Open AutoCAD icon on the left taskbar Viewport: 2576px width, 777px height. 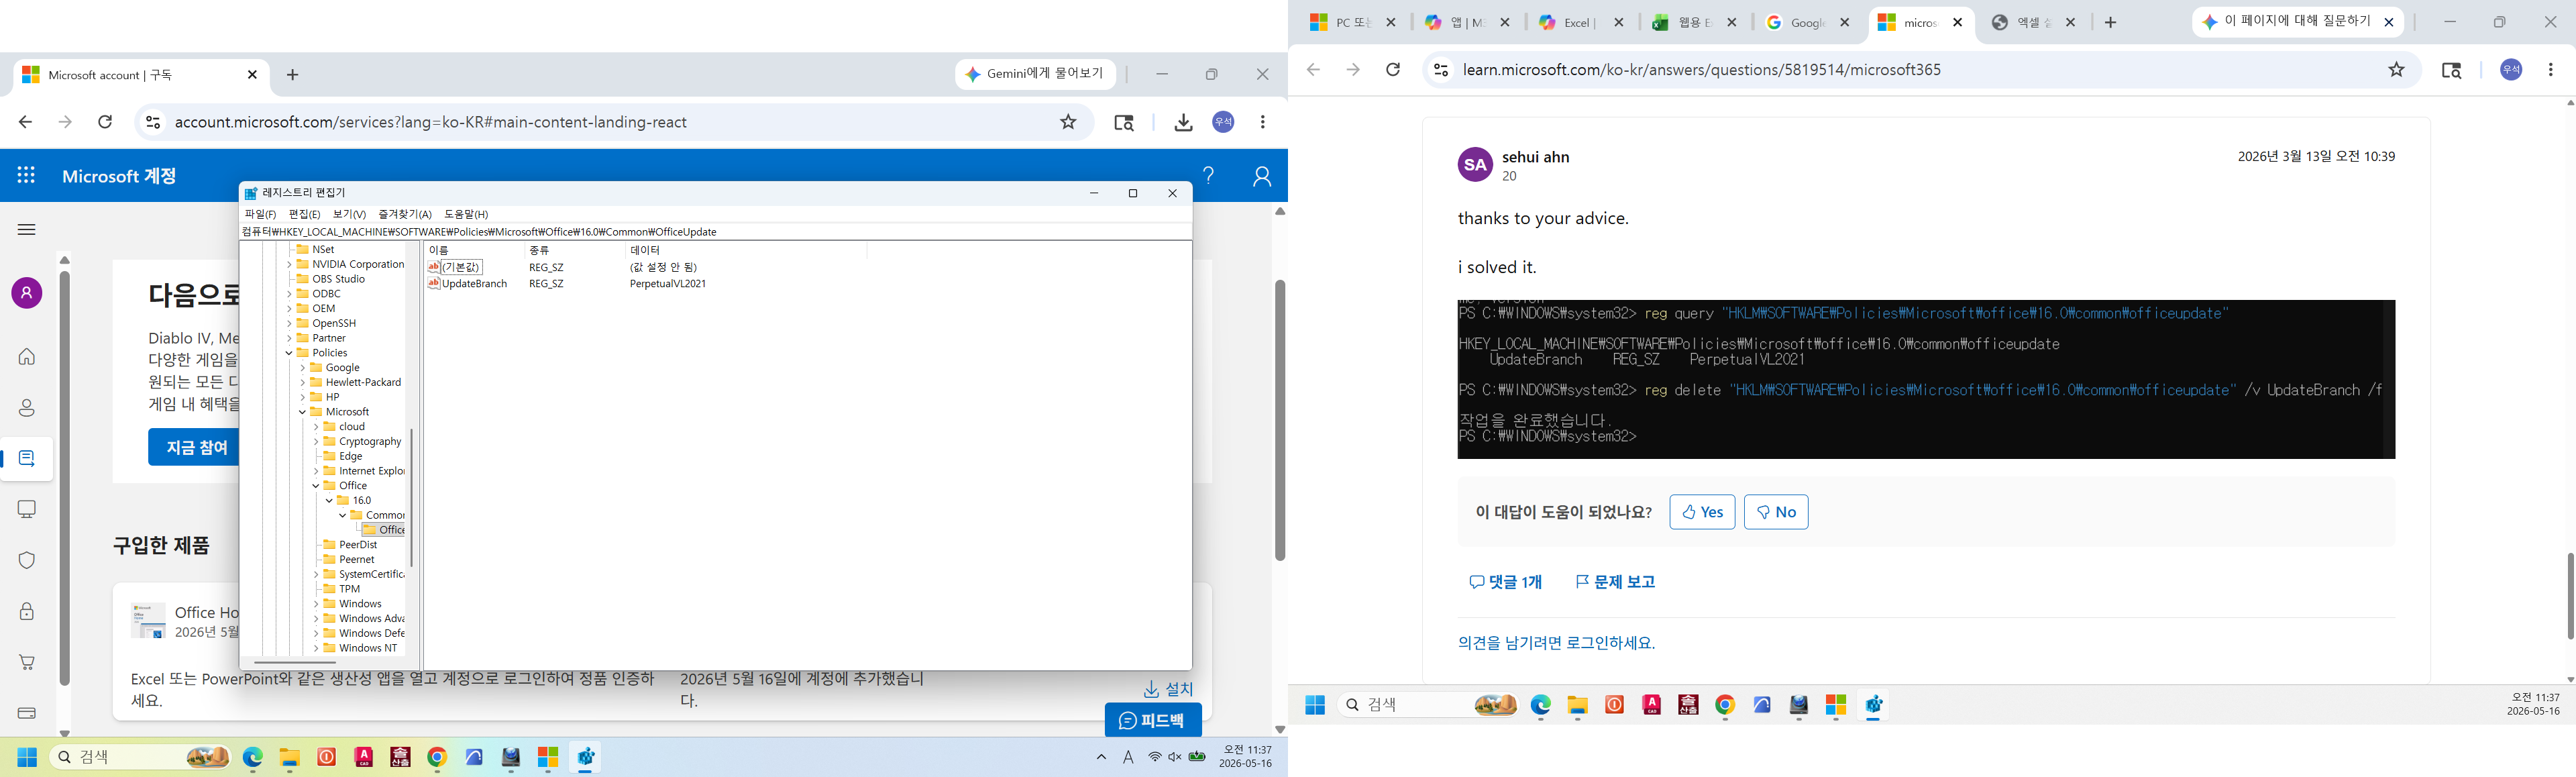point(364,758)
